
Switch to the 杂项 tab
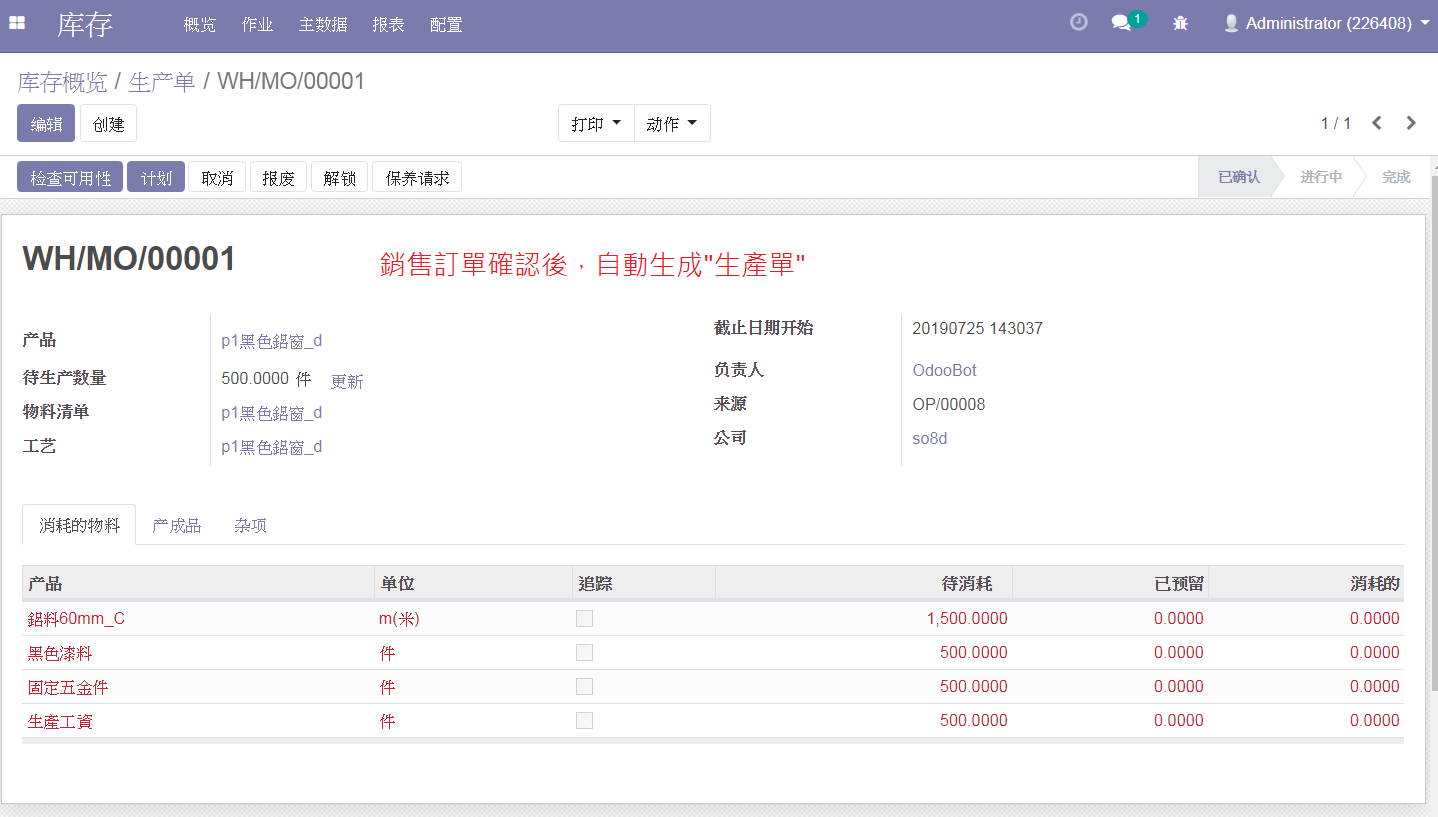pyautogui.click(x=251, y=525)
